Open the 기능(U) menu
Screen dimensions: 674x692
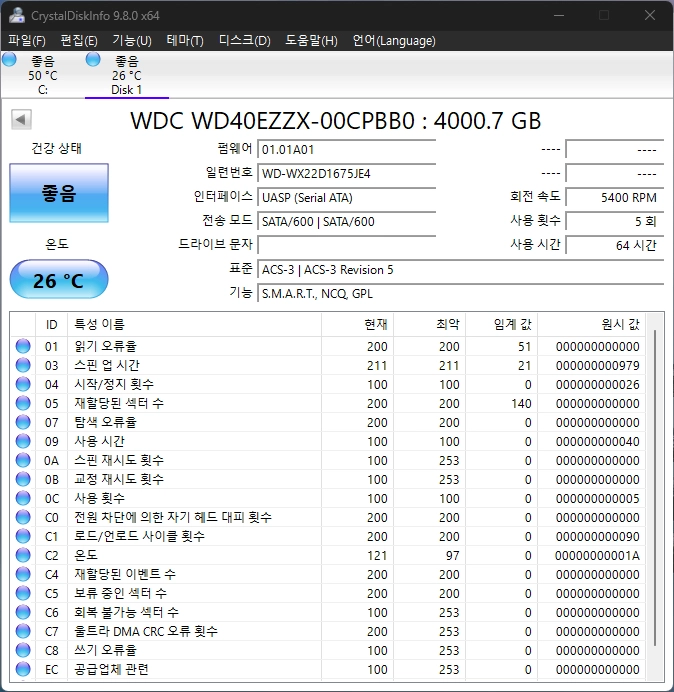(x=132, y=41)
